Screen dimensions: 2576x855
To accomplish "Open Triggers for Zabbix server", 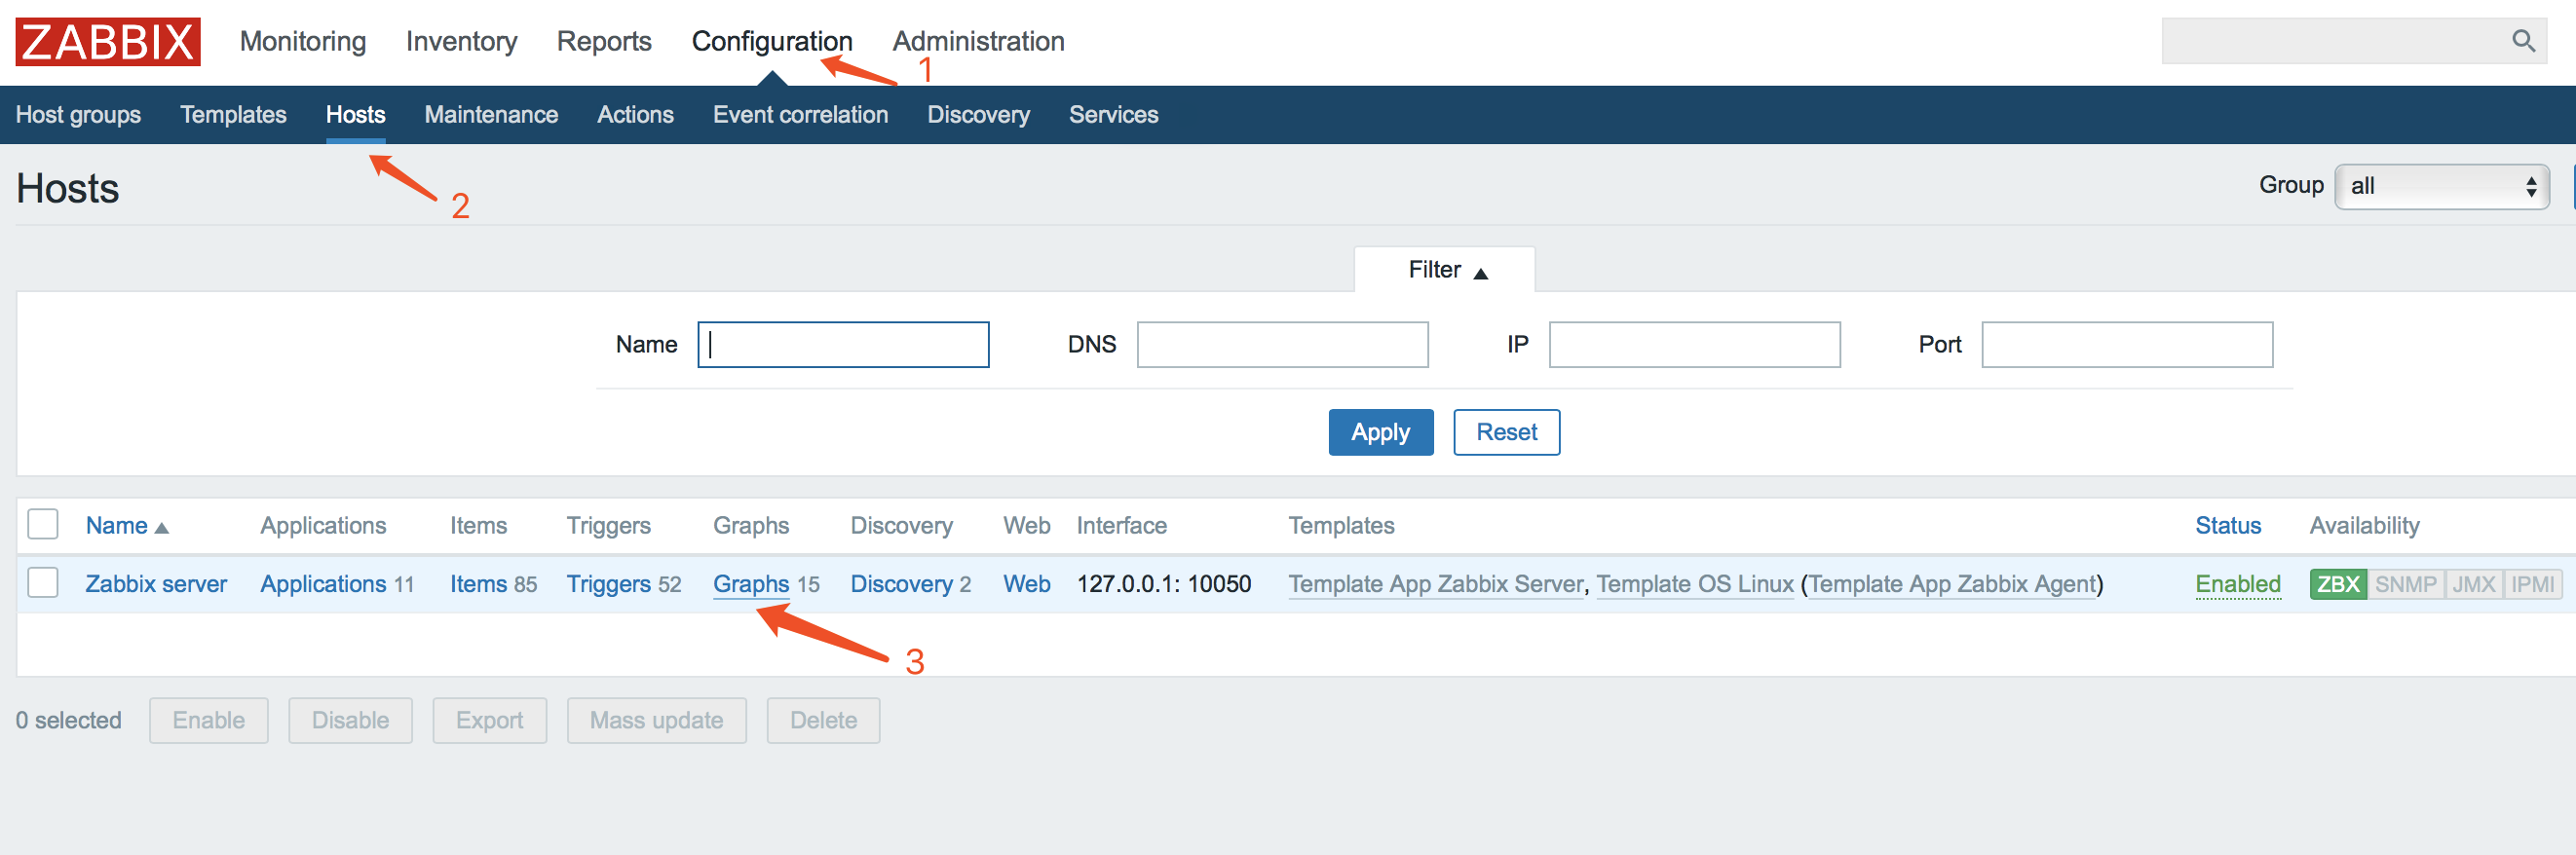I will pos(608,584).
